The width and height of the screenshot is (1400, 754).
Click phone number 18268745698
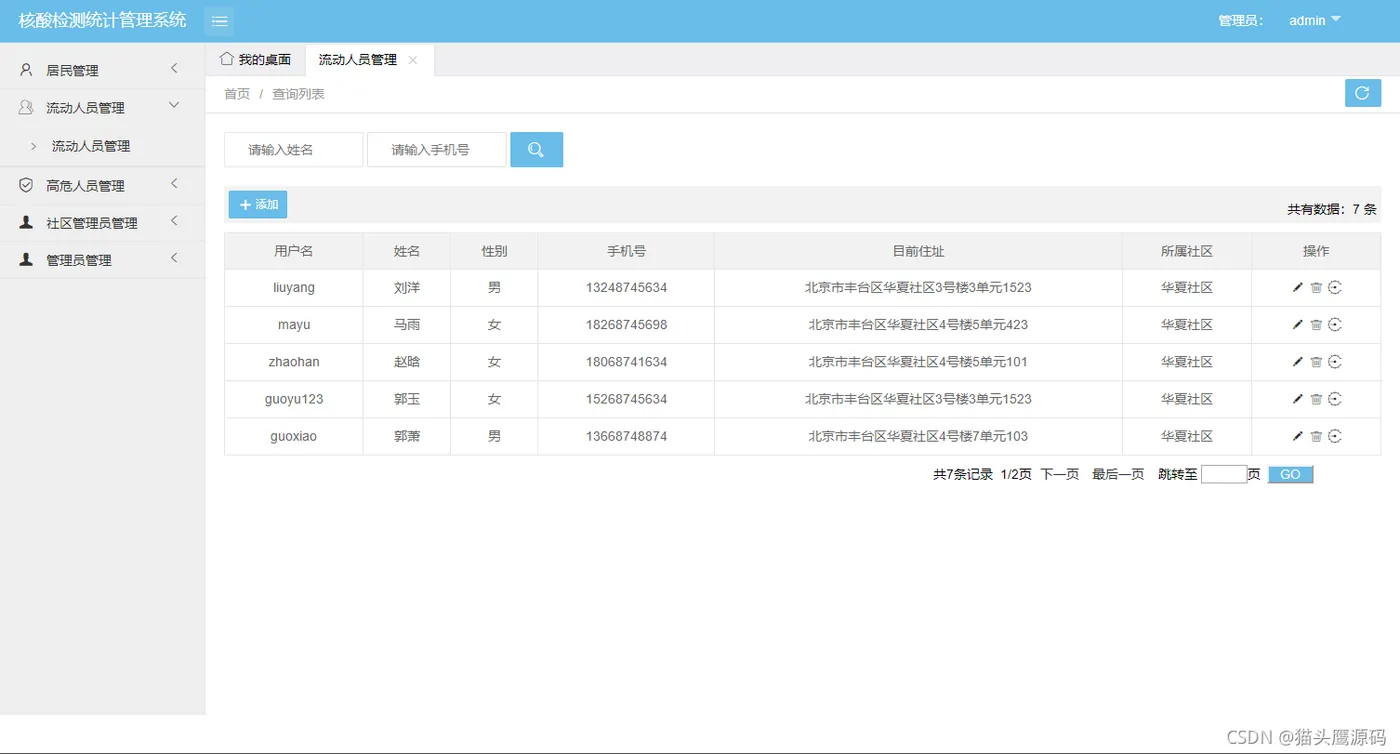[626, 325]
